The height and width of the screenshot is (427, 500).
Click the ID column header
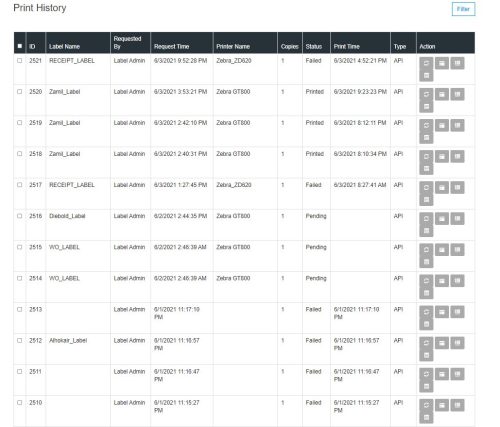32,46
